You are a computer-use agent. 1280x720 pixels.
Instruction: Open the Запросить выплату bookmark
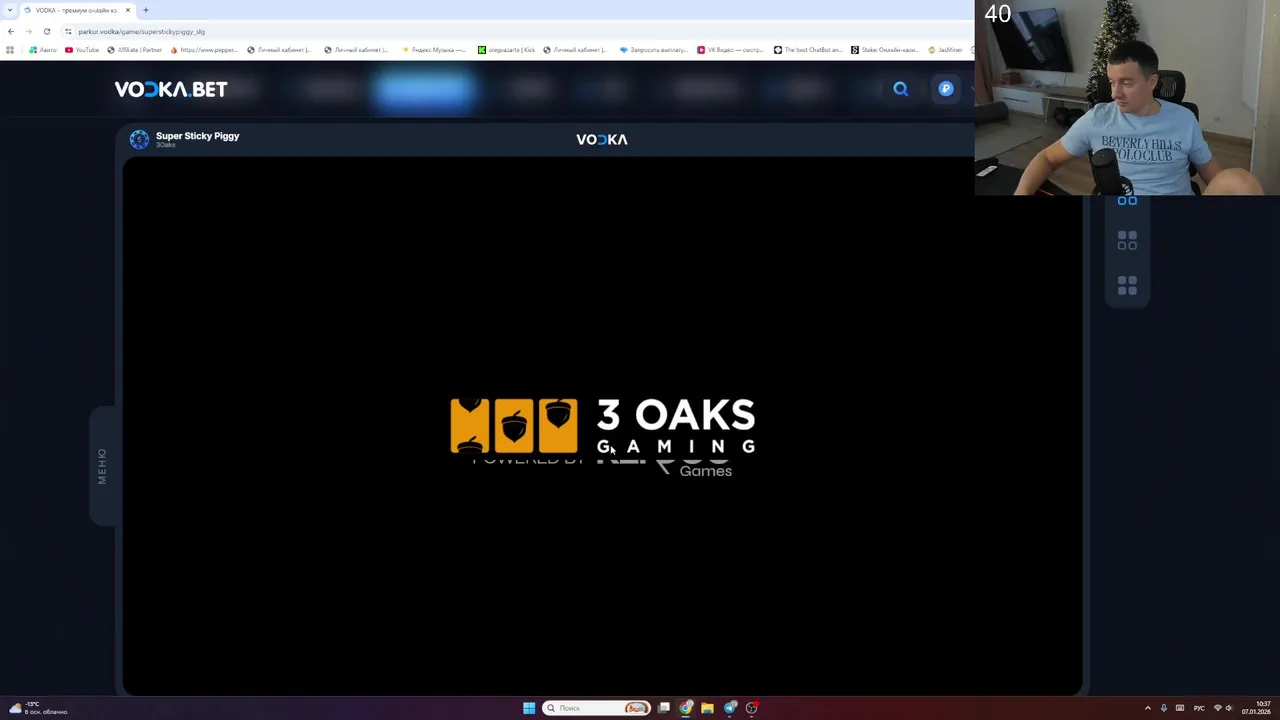click(x=654, y=50)
